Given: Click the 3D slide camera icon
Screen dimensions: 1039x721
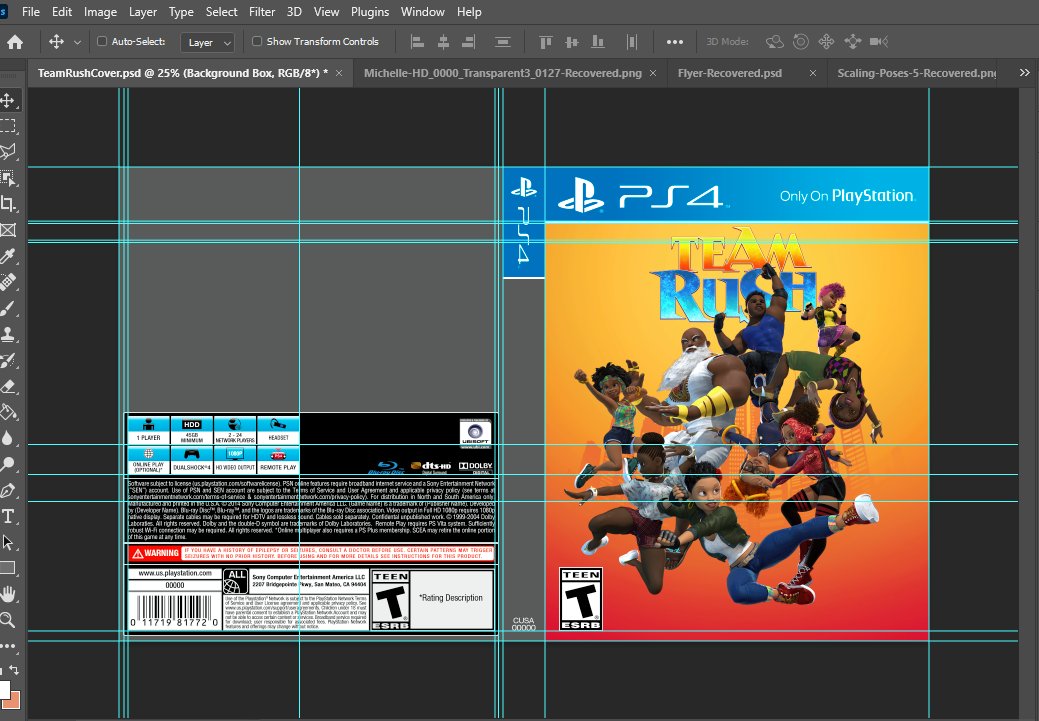Looking at the screenshot, I should click(853, 42).
